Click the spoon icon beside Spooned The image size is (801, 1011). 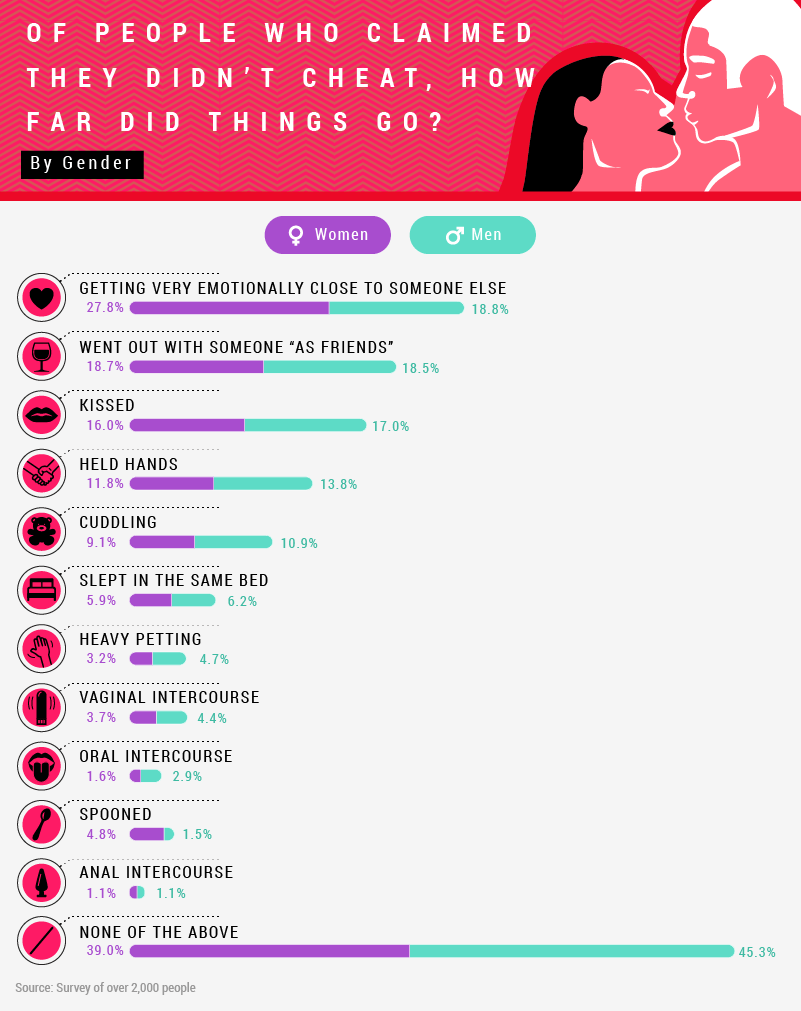click(41, 825)
